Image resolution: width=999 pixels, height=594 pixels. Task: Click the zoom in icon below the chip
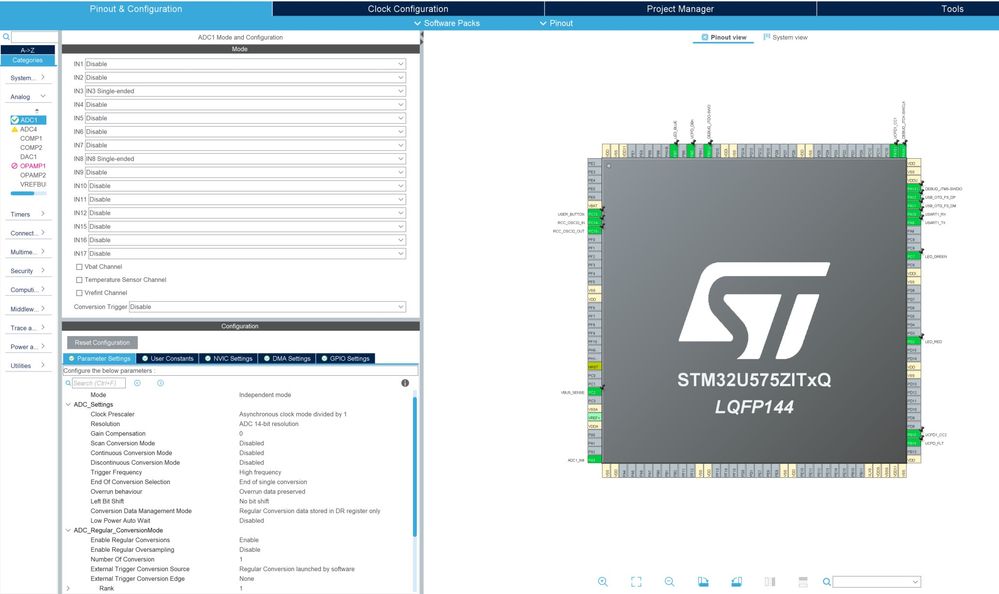click(x=603, y=582)
